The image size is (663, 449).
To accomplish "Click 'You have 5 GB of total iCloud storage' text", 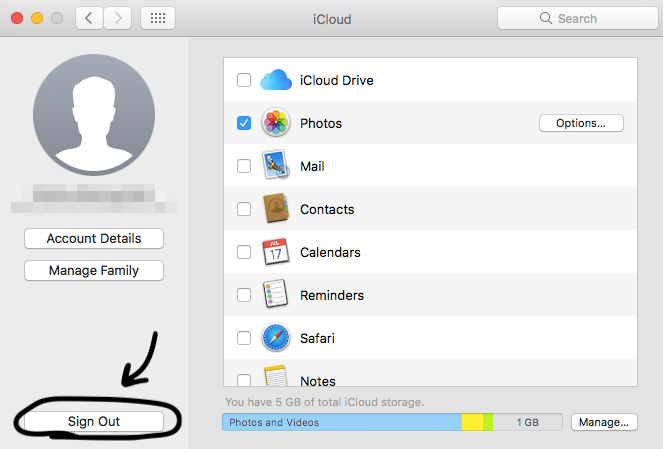I will coord(324,402).
